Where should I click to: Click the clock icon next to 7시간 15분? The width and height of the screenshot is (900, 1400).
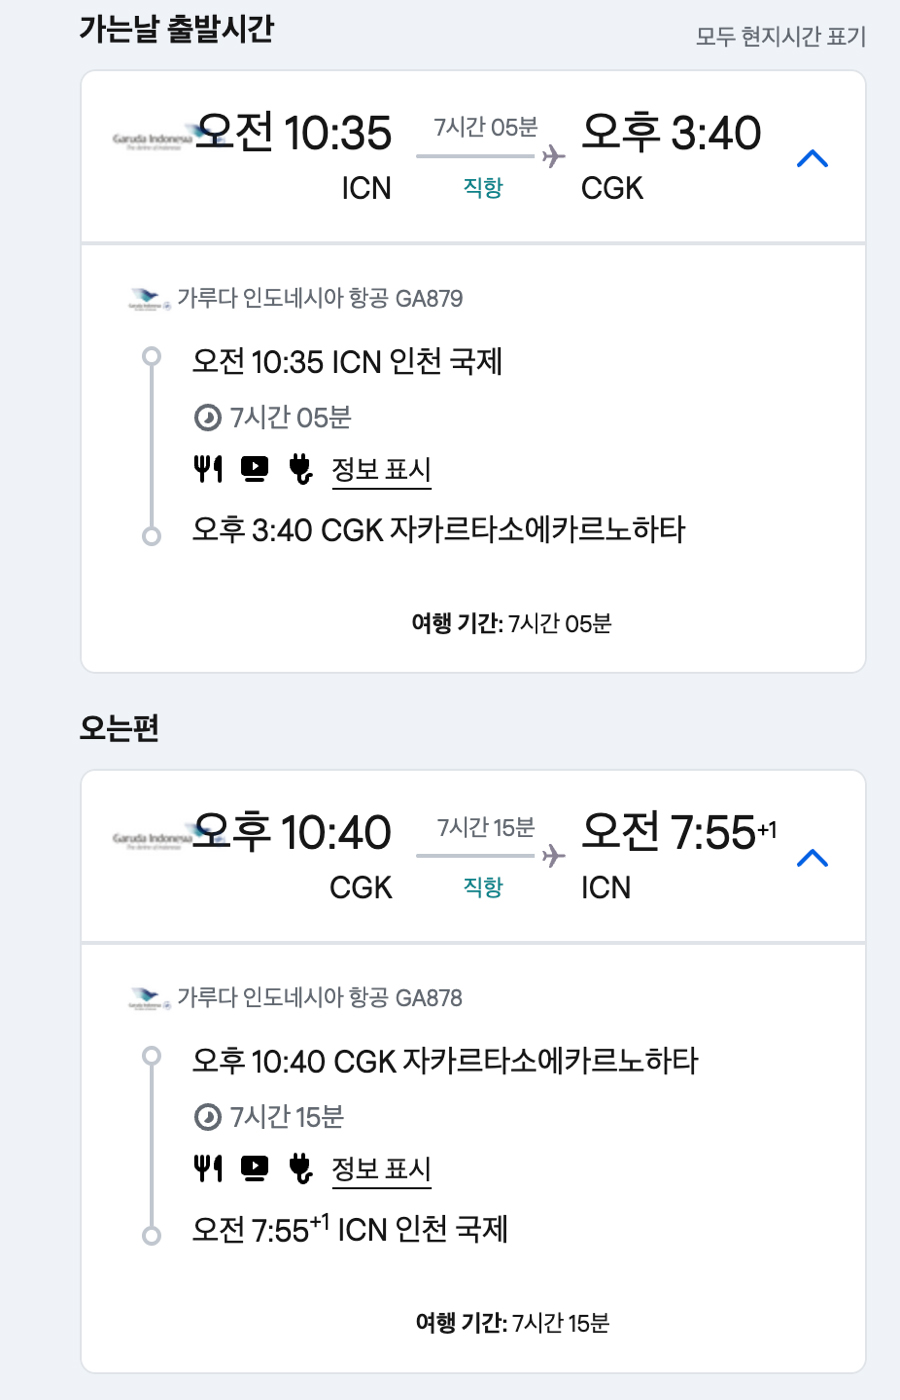pyautogui.click(x=207, y=1116)
